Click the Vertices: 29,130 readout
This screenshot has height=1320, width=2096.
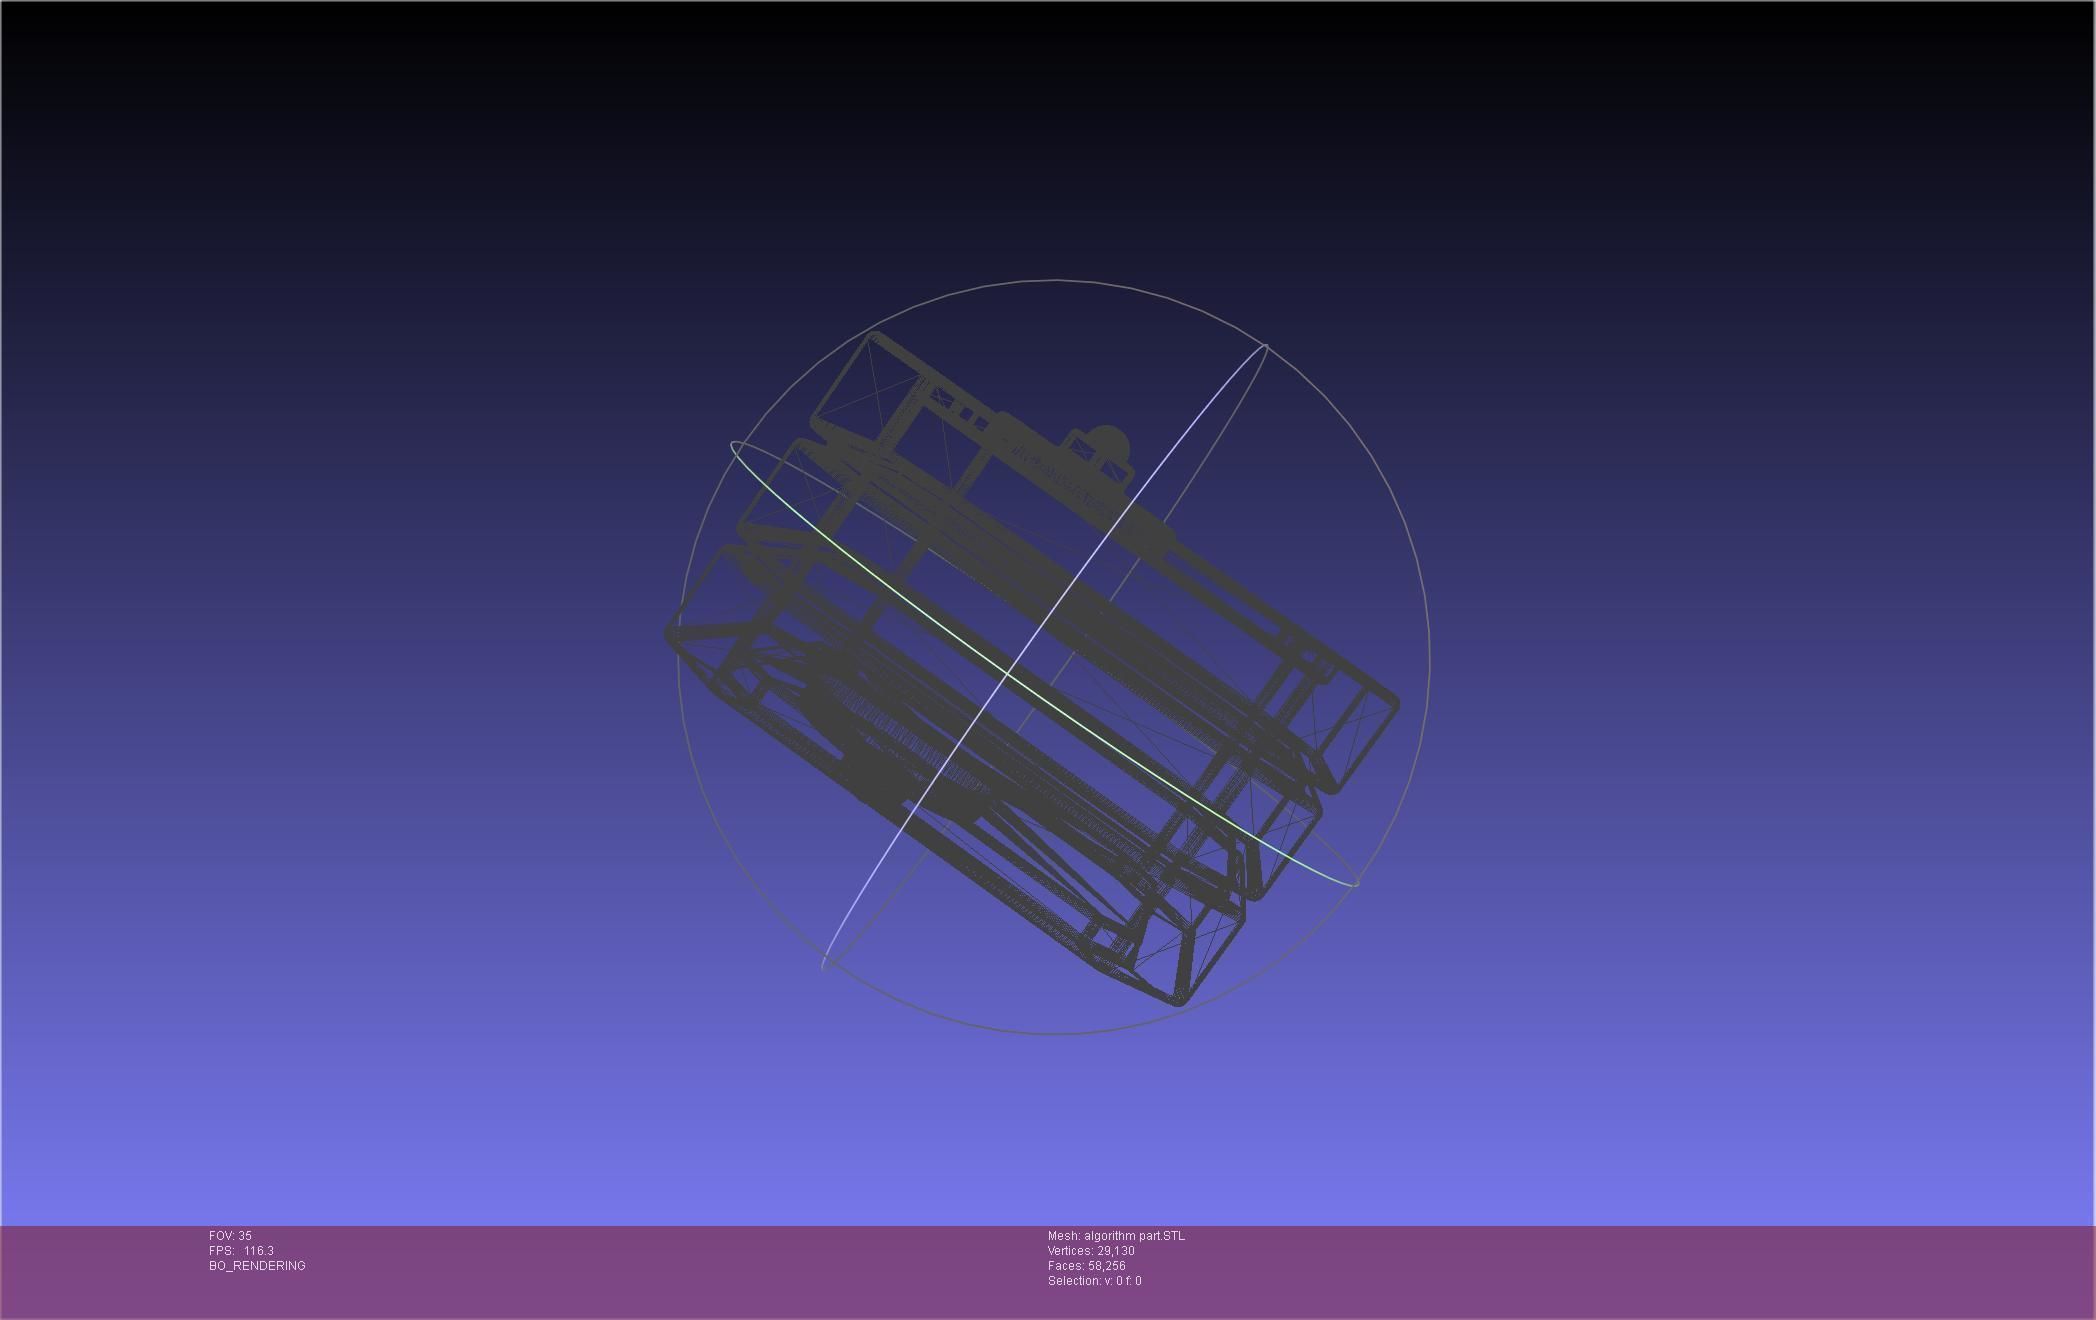tap(1091, 1251)
